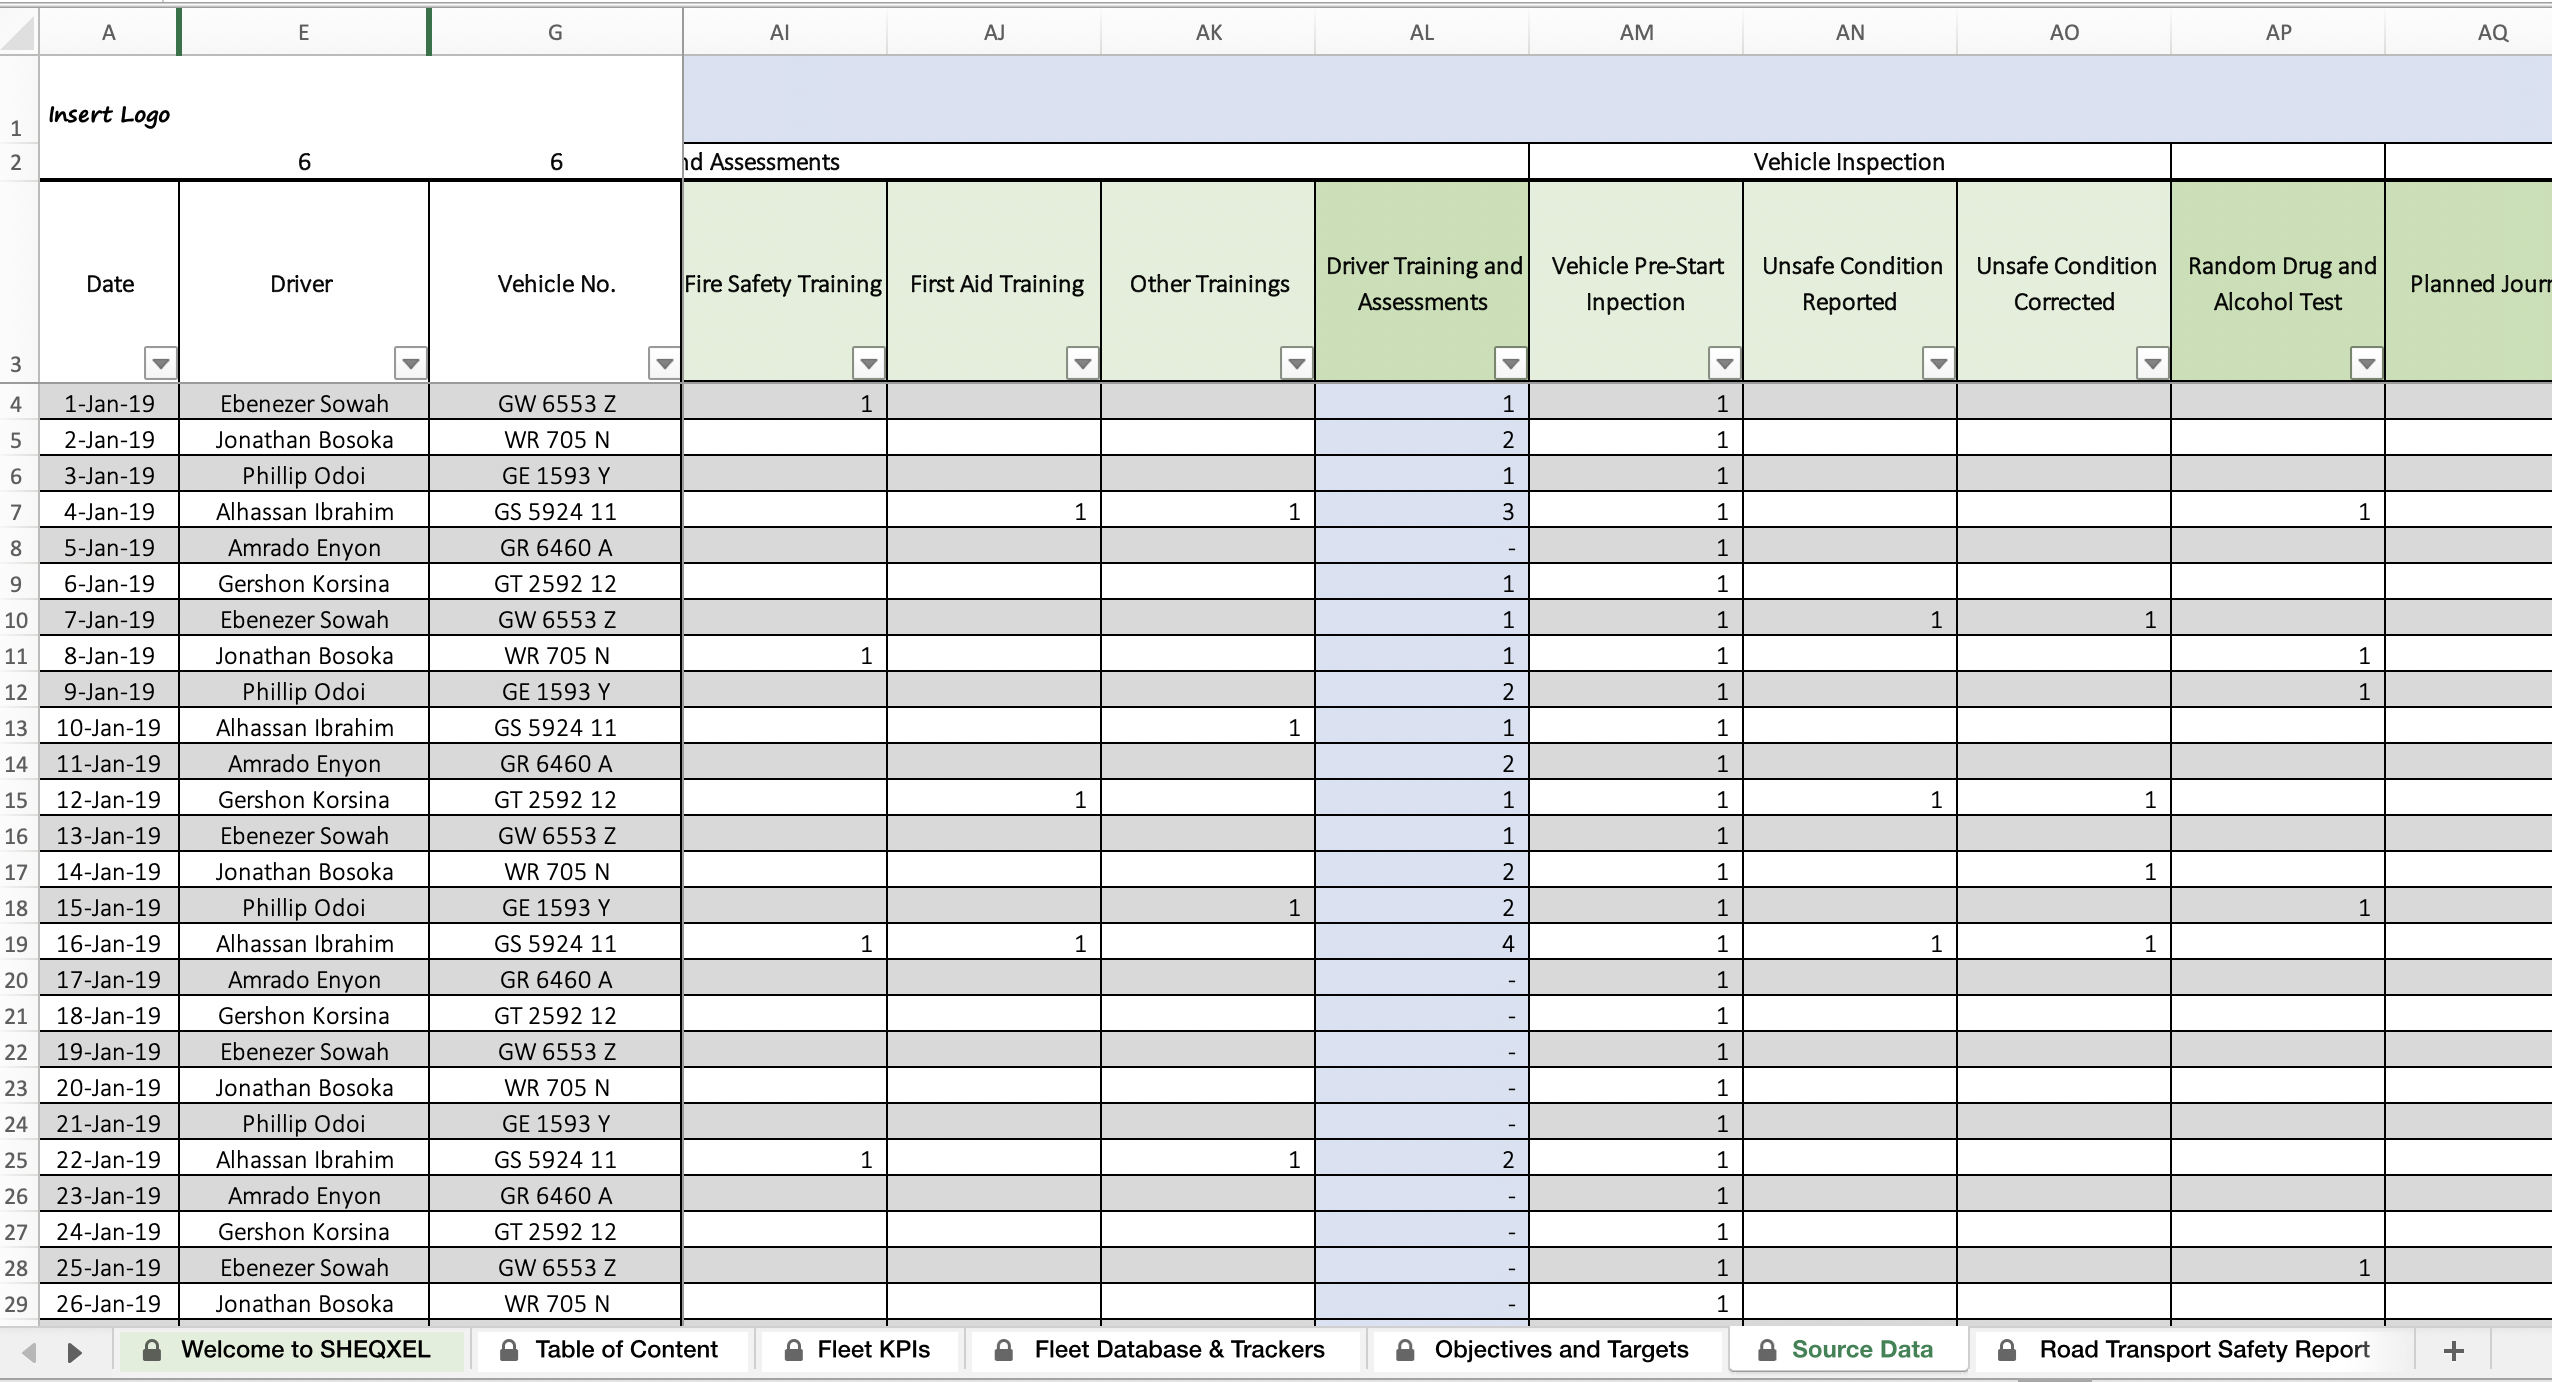Switch to Fleet KPIs sheet tab
This screenshot has width=2552, height=1382.
(x=861, y=1350)
